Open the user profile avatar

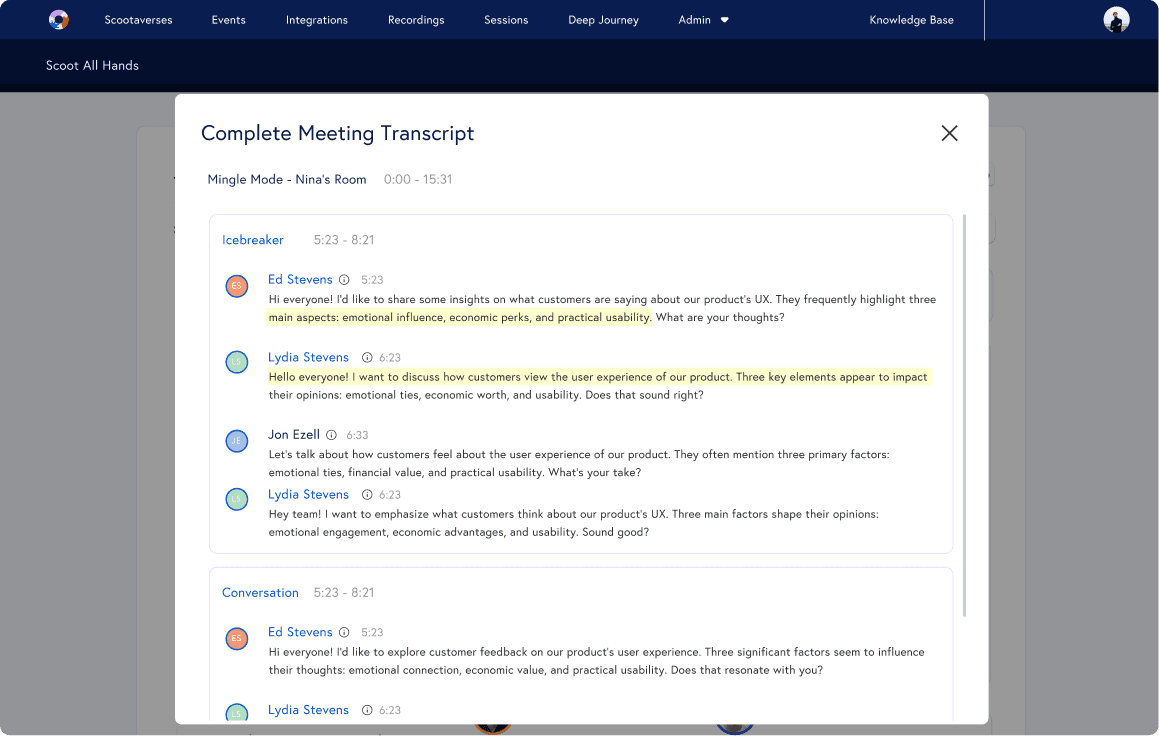click(1116, 20)
